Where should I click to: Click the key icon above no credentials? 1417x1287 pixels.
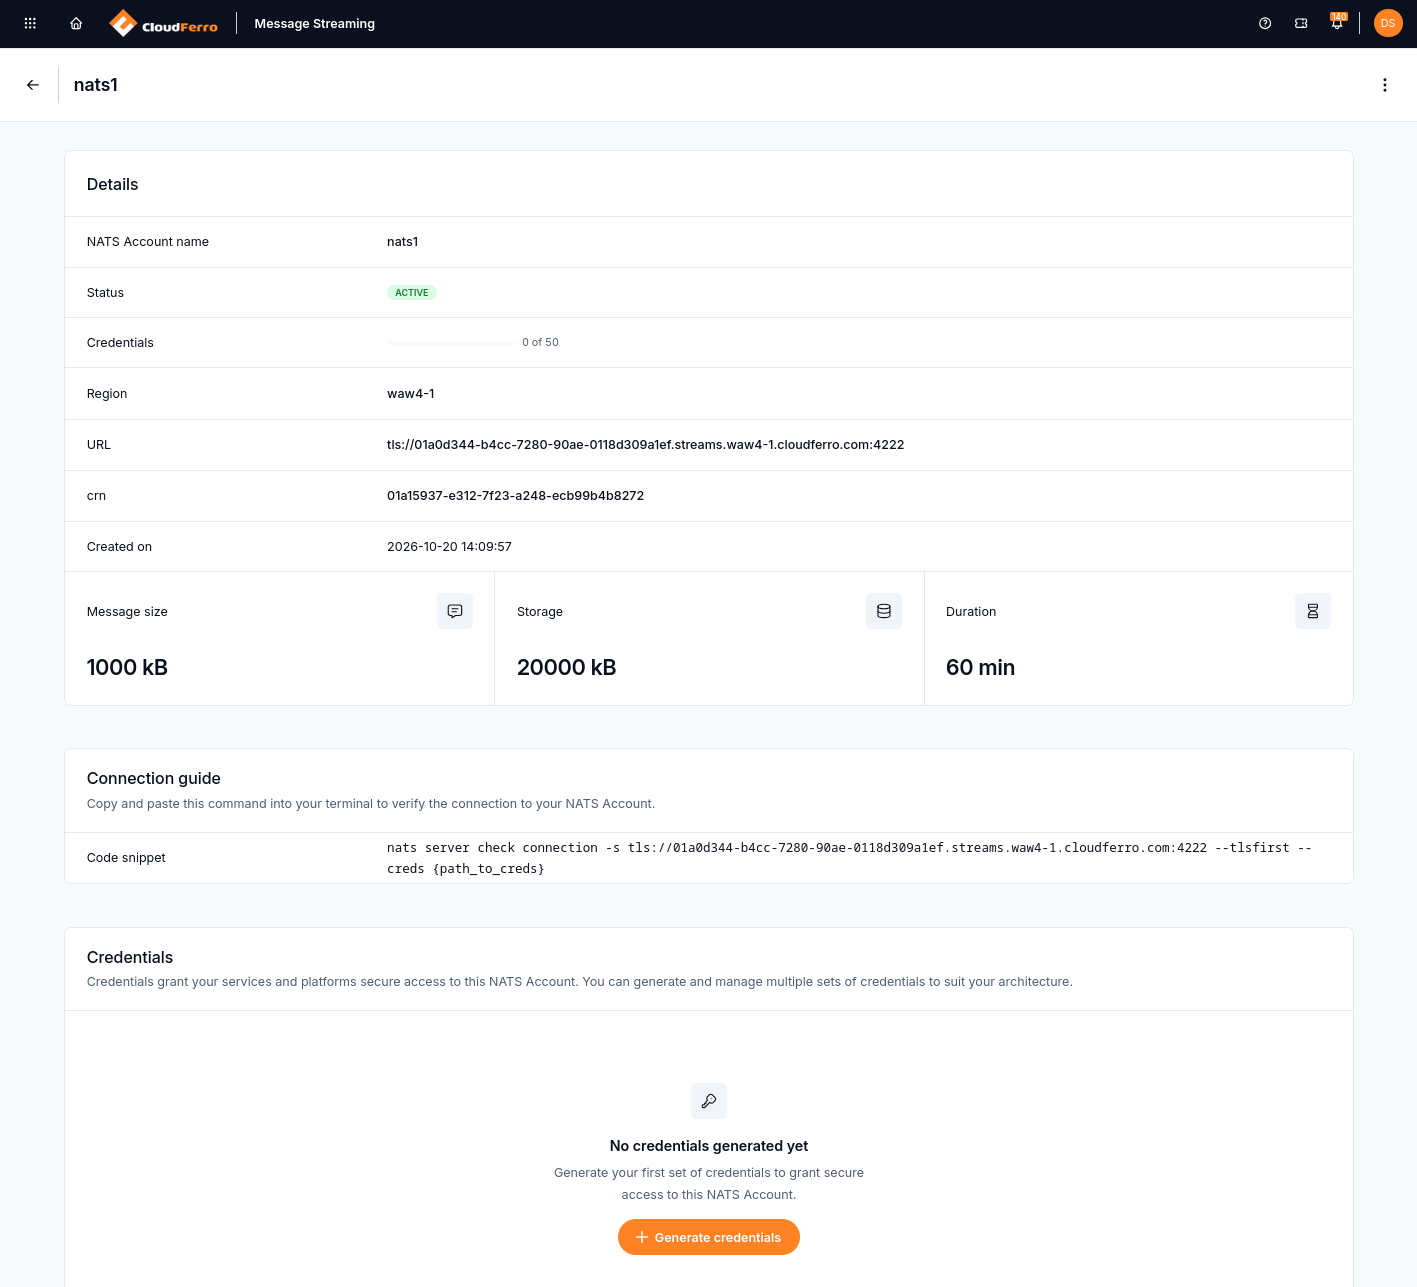[709, 1101]
